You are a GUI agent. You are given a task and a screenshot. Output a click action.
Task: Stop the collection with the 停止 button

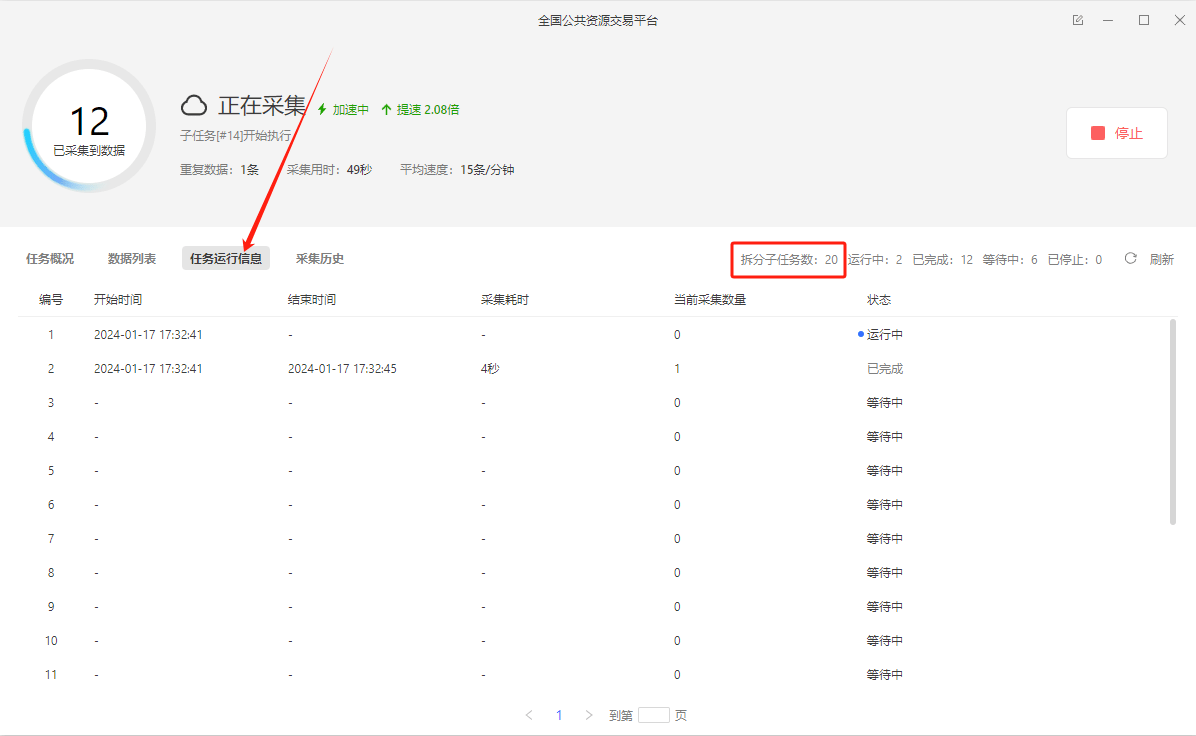pos(1117,133)
